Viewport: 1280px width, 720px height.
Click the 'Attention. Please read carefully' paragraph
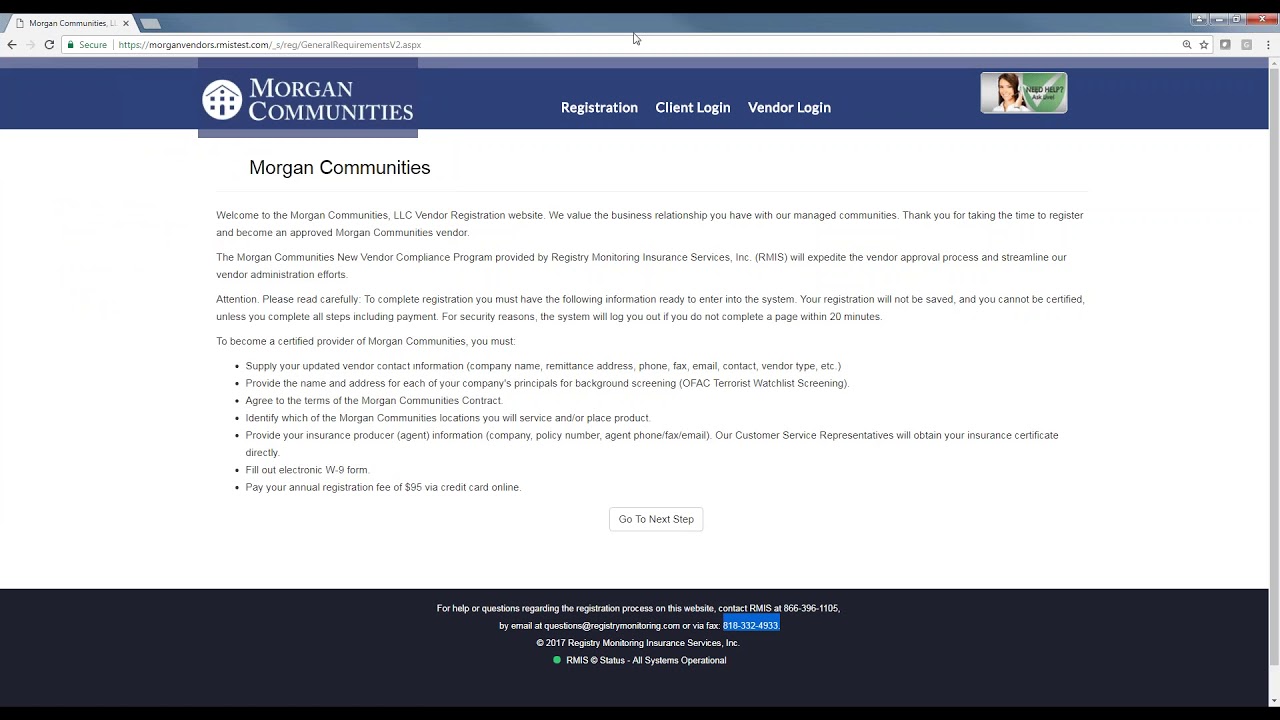pyautogui.click(x=650, y=308)
